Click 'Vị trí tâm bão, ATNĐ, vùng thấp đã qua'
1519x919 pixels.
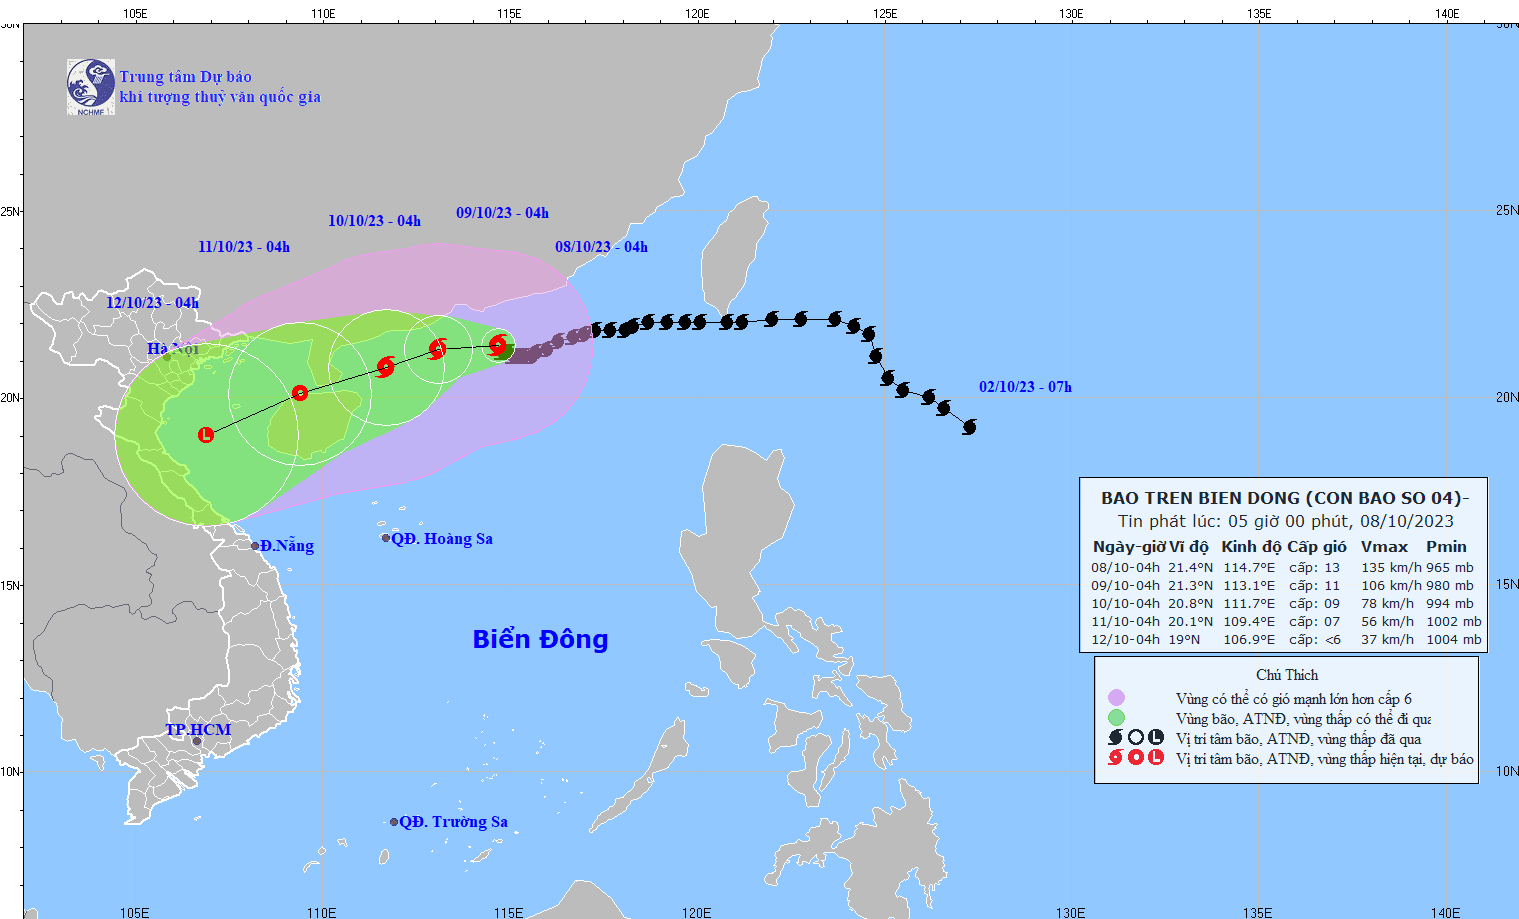1298,739
